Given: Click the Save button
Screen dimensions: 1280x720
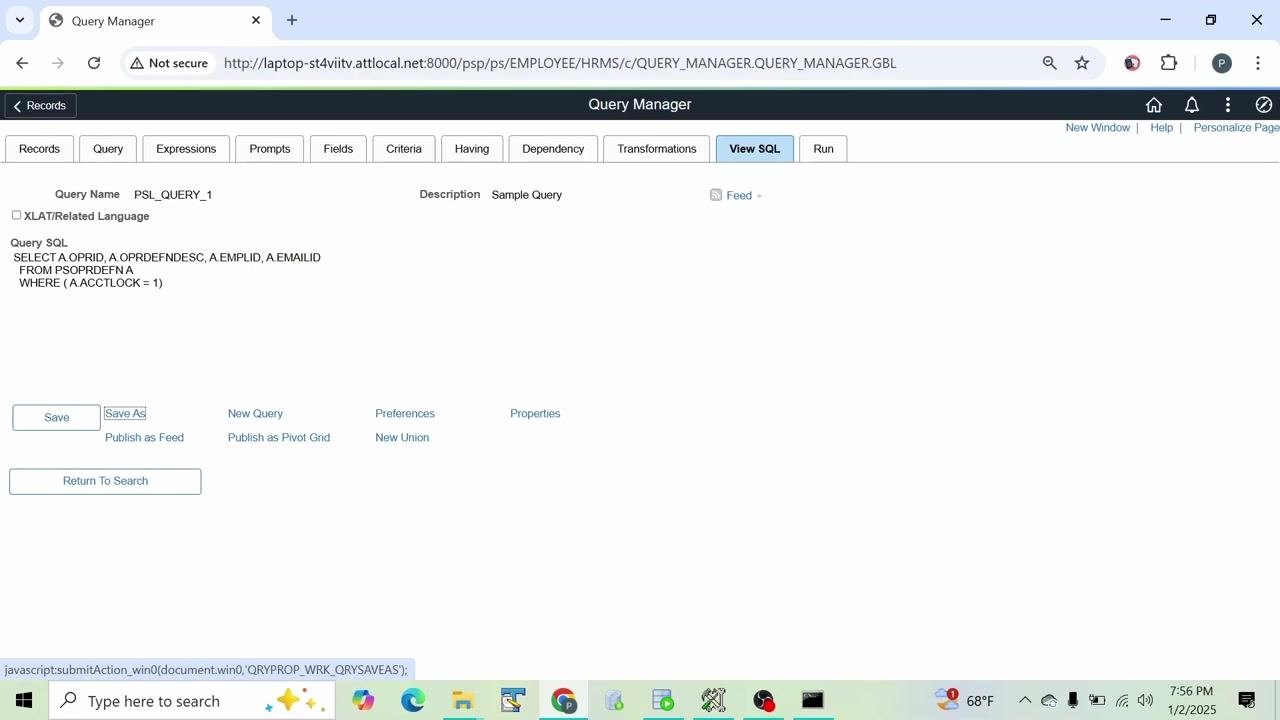Looking at the screenshot, I should coord(56,418).
